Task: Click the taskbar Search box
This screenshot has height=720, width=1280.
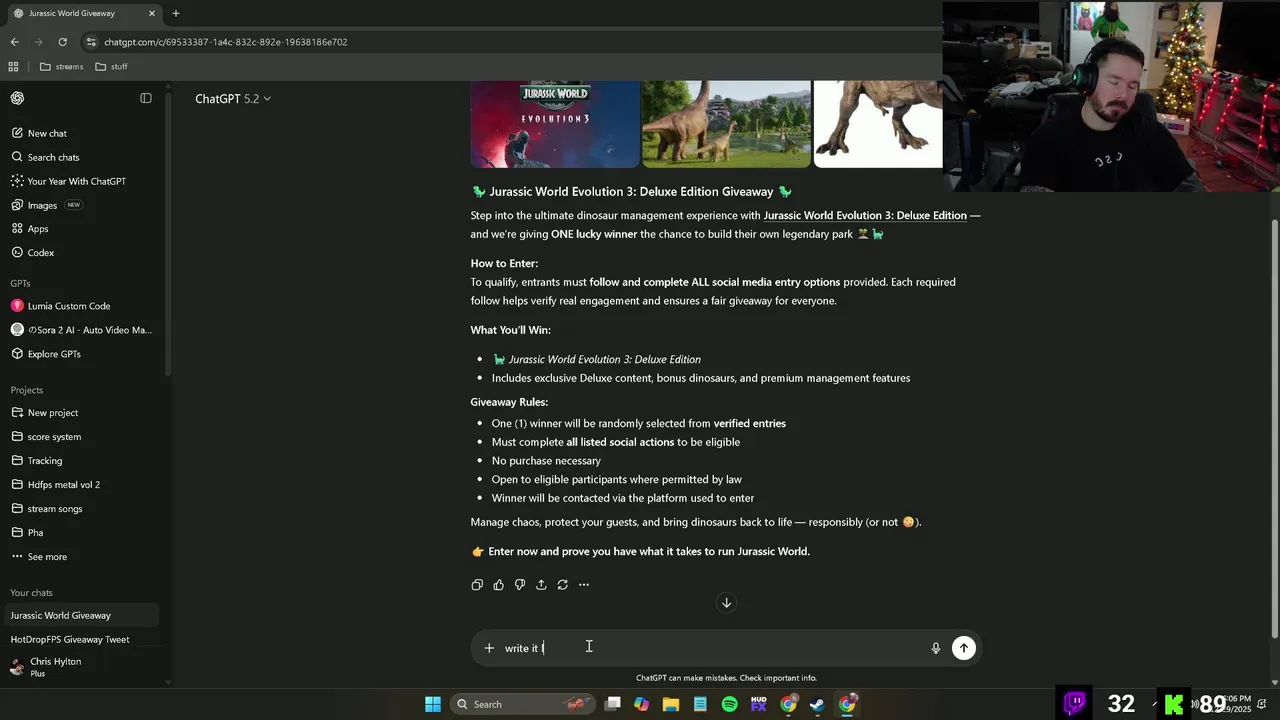Action: 524,704
